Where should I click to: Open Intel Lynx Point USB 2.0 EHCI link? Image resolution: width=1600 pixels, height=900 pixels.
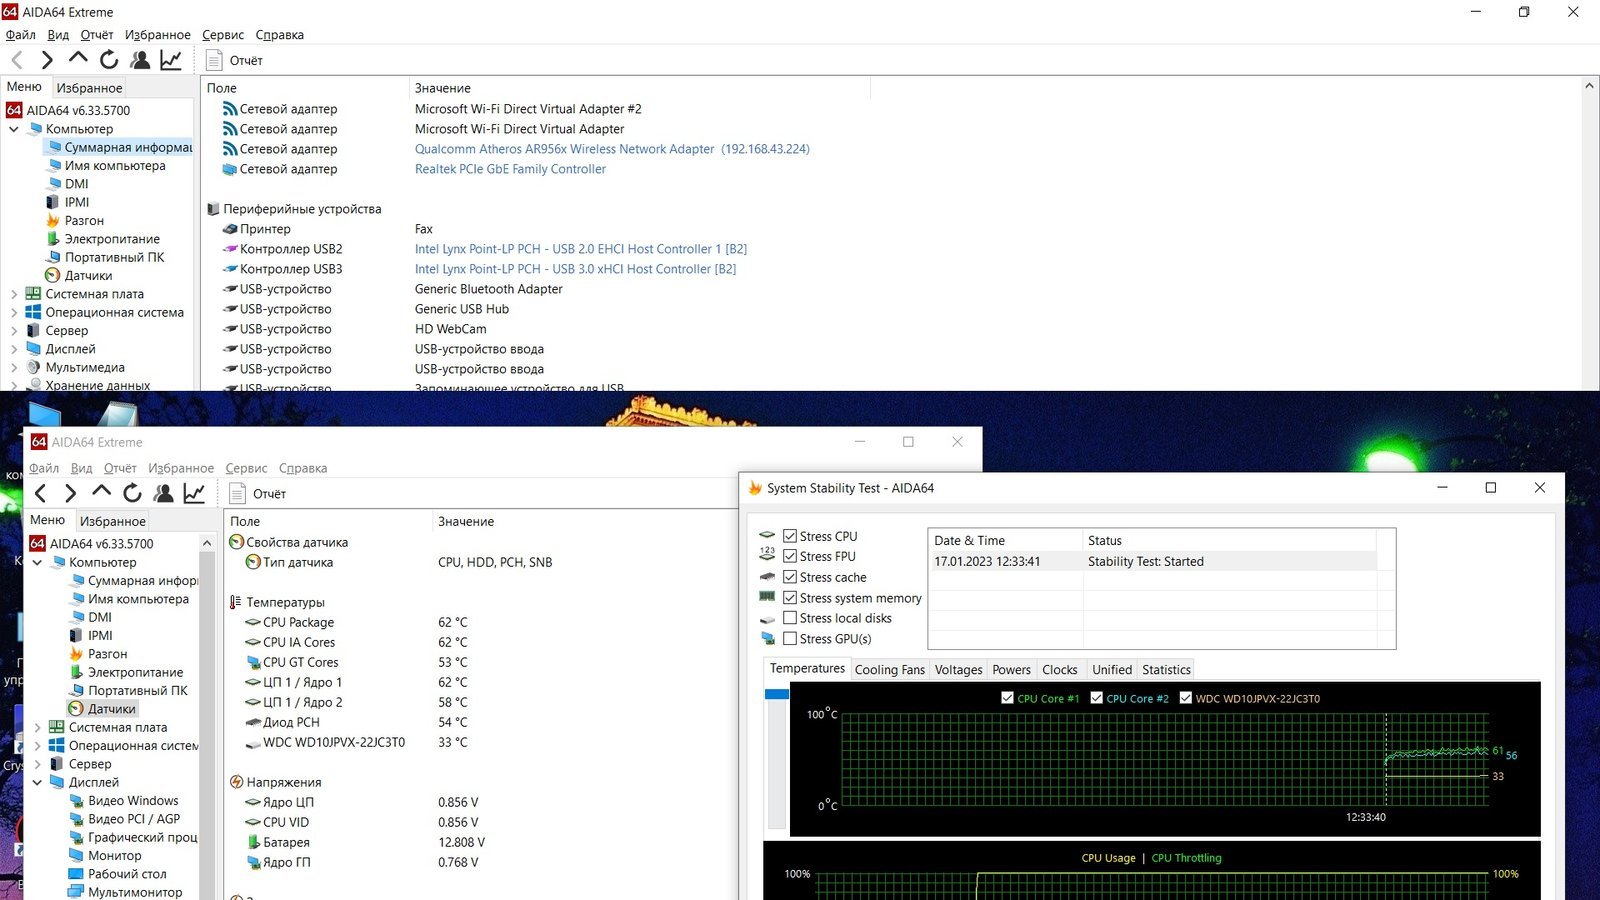coord(581,249)
